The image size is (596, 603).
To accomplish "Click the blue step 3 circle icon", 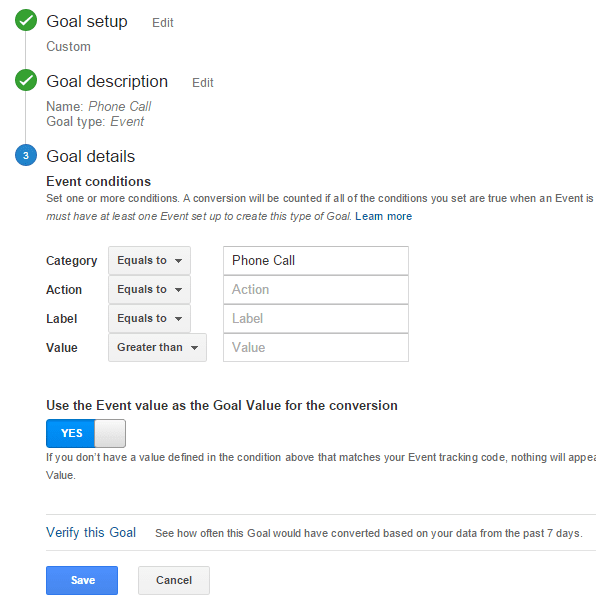I will (x=26, y=155).
